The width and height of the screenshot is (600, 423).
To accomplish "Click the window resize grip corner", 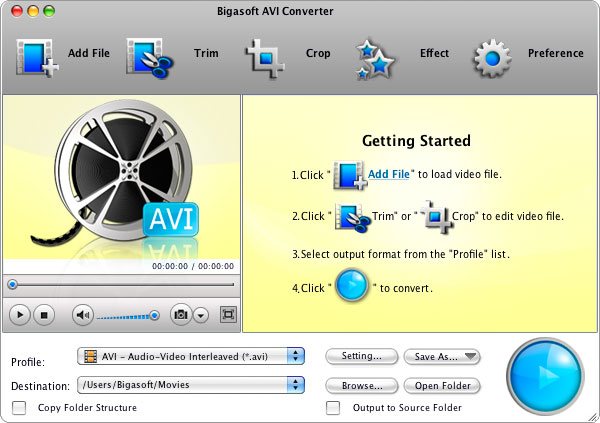I will pos(593,417).
